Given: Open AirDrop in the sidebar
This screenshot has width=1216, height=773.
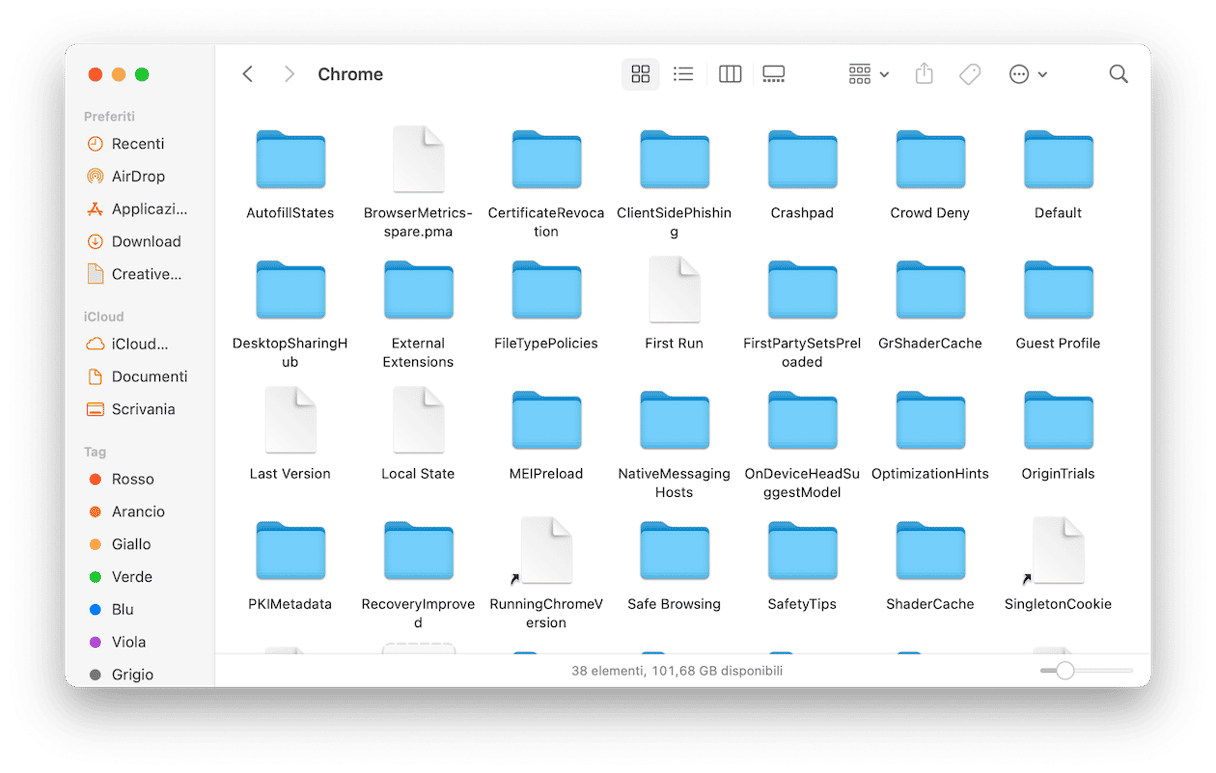Looking at the screenshot, I should 138,176.
